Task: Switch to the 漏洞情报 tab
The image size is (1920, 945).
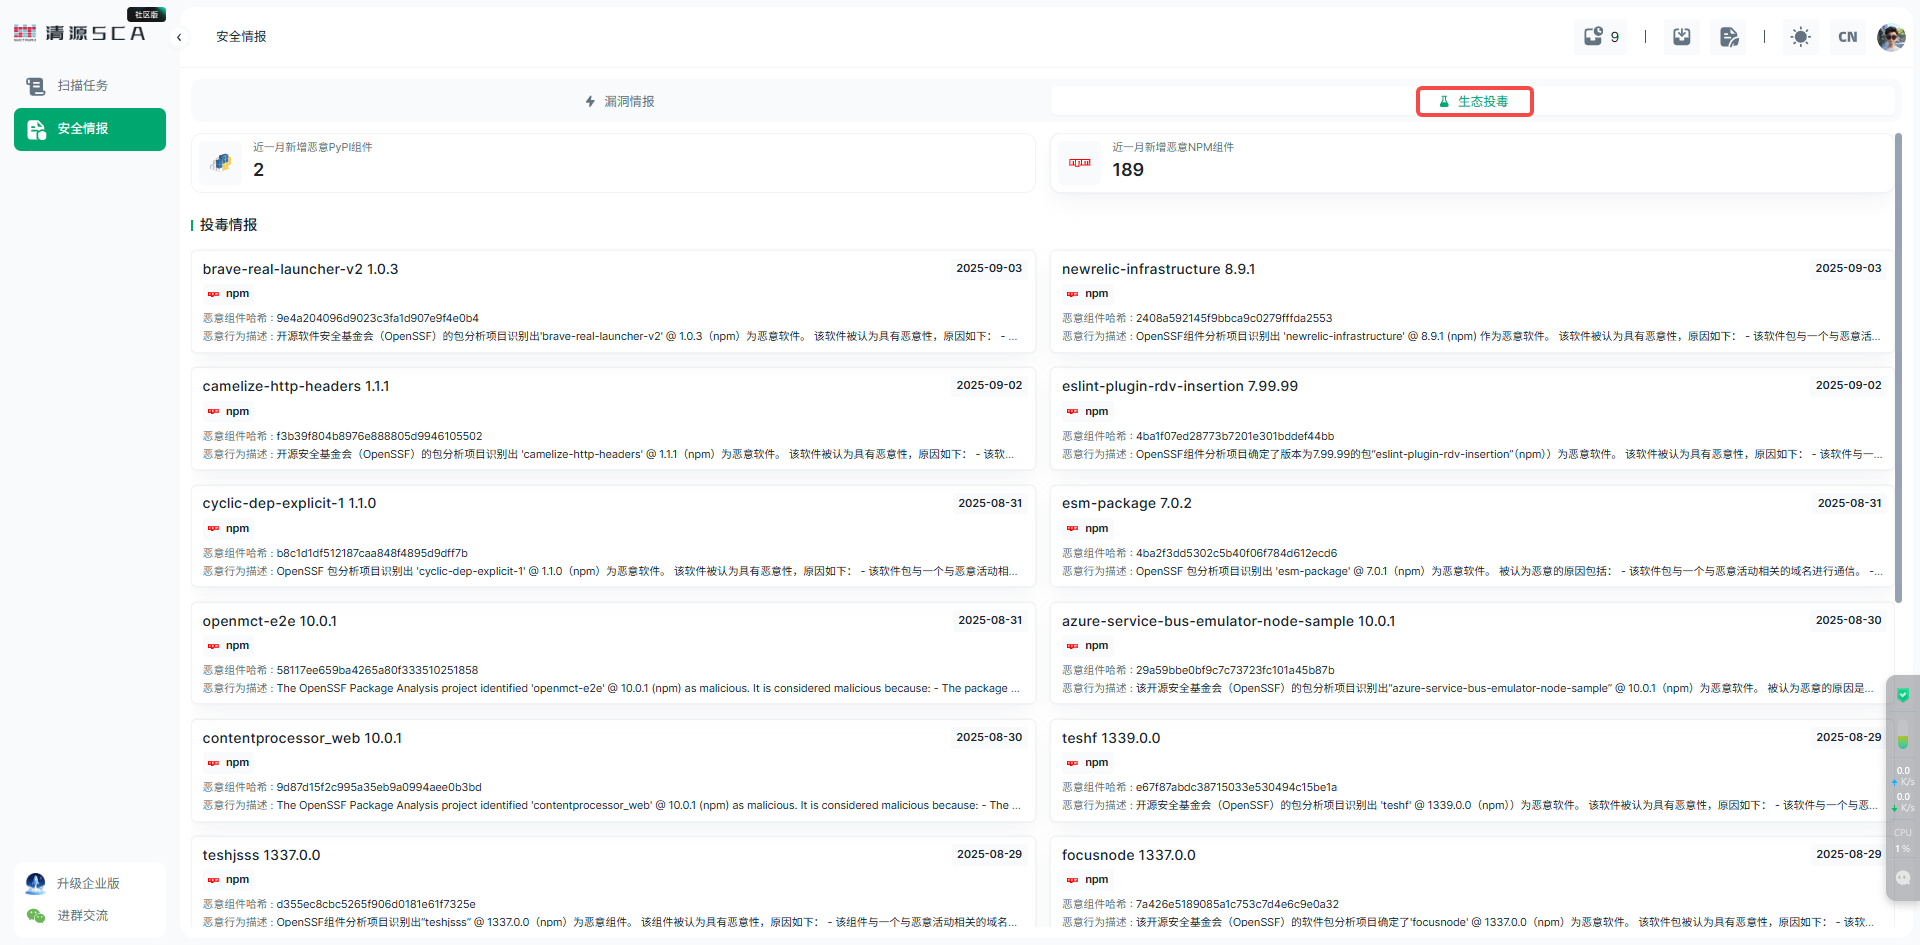Action: point(620,102)
